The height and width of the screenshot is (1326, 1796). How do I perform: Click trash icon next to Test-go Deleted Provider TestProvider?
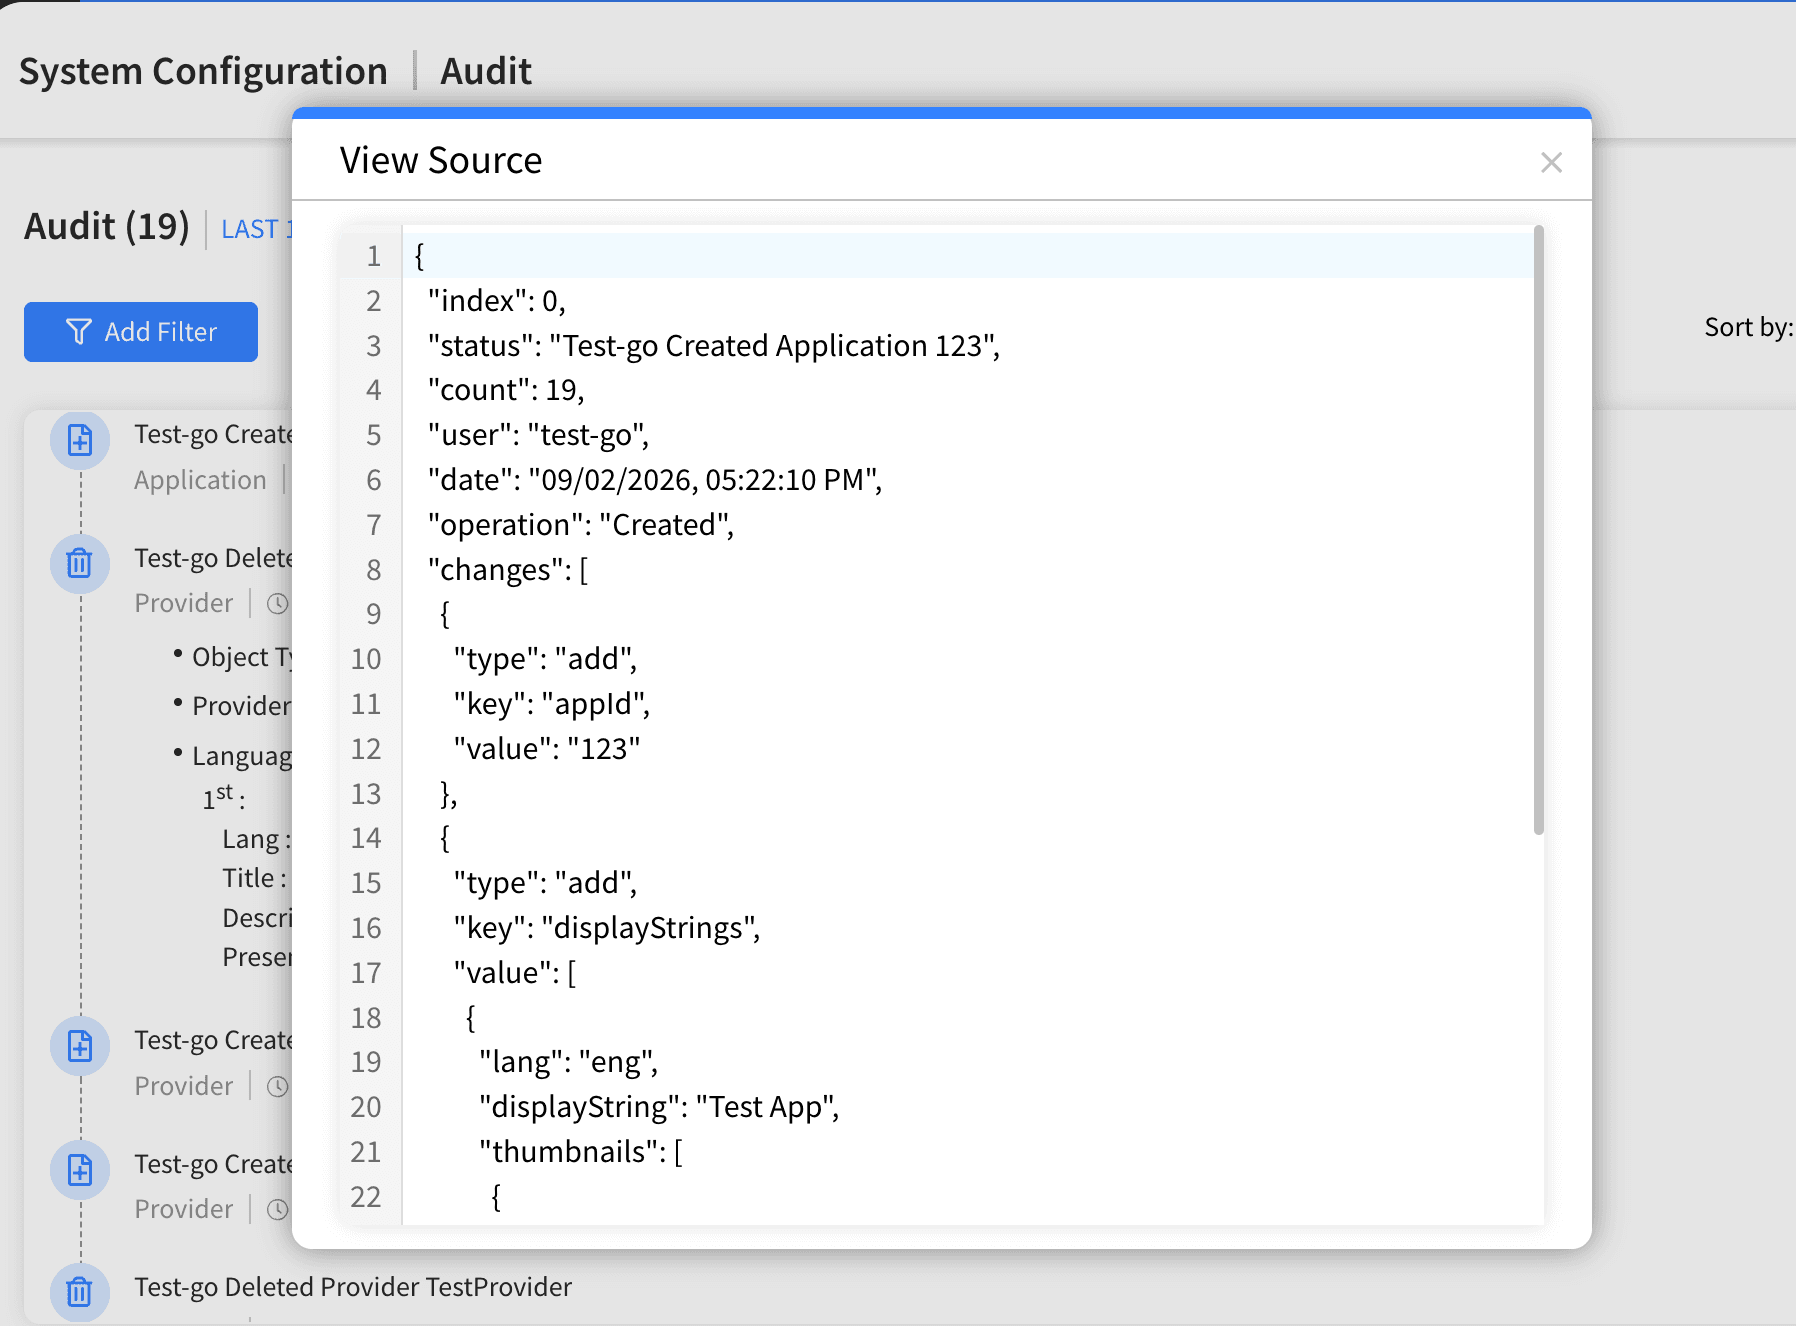(x=80, y=1292)
